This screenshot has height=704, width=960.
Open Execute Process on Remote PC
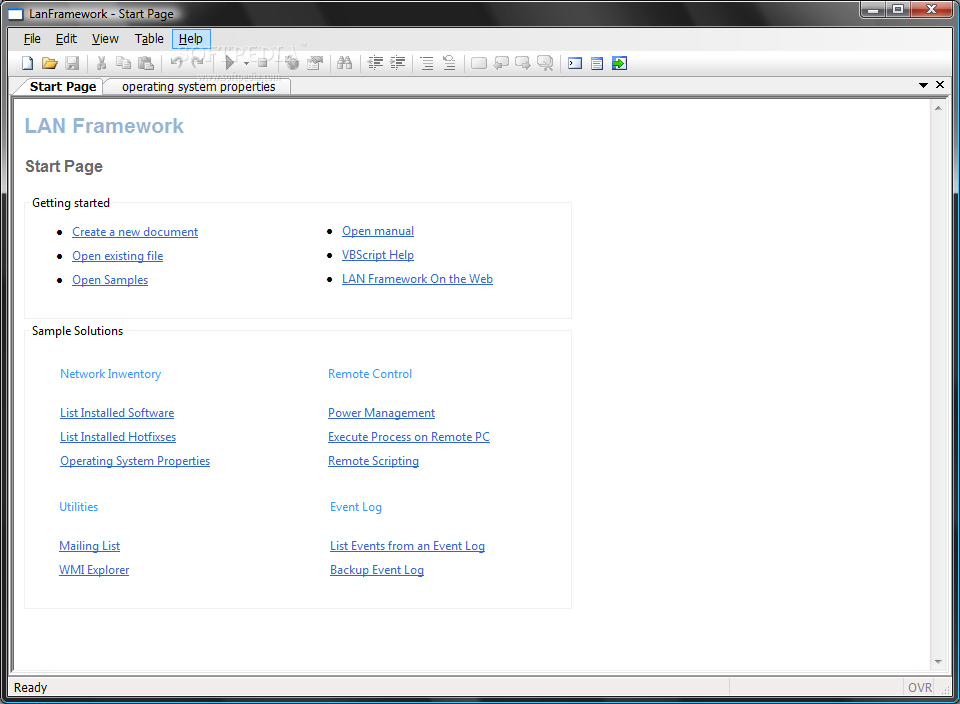[409, 436]
